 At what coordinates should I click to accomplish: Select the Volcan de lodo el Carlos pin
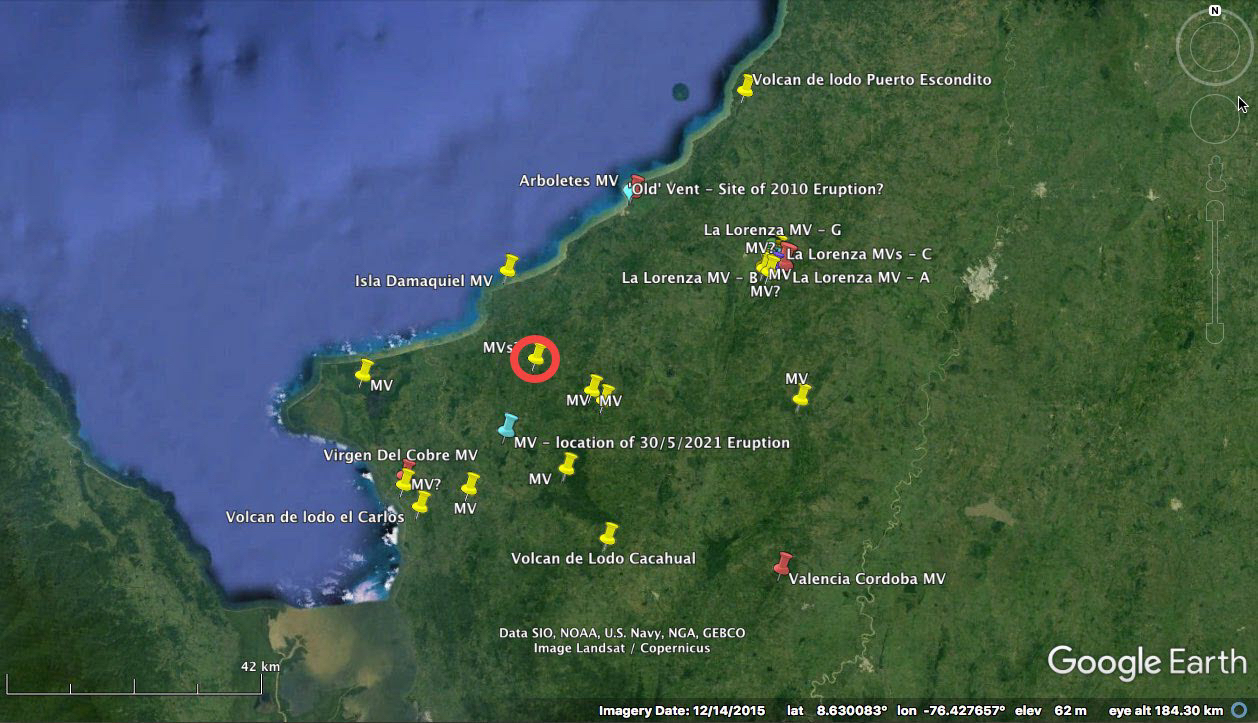point(421,502)
